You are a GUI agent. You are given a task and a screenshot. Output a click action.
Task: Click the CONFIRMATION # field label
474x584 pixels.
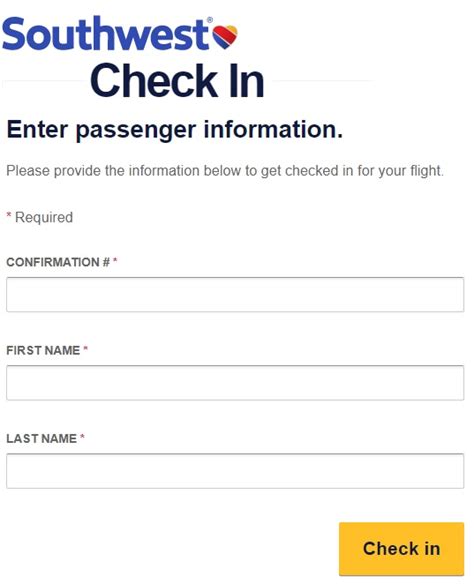point(58,262)
